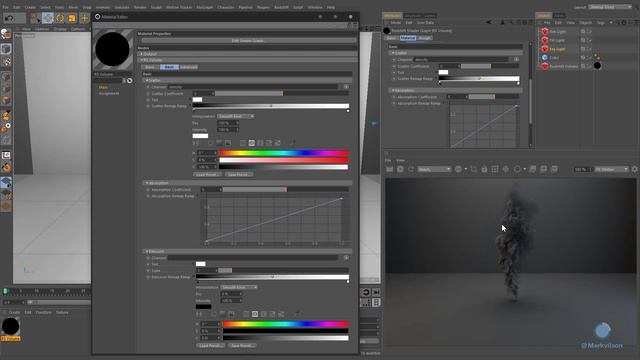
Task: Click the Key Light object icon
Action: (x=544, y=49)
